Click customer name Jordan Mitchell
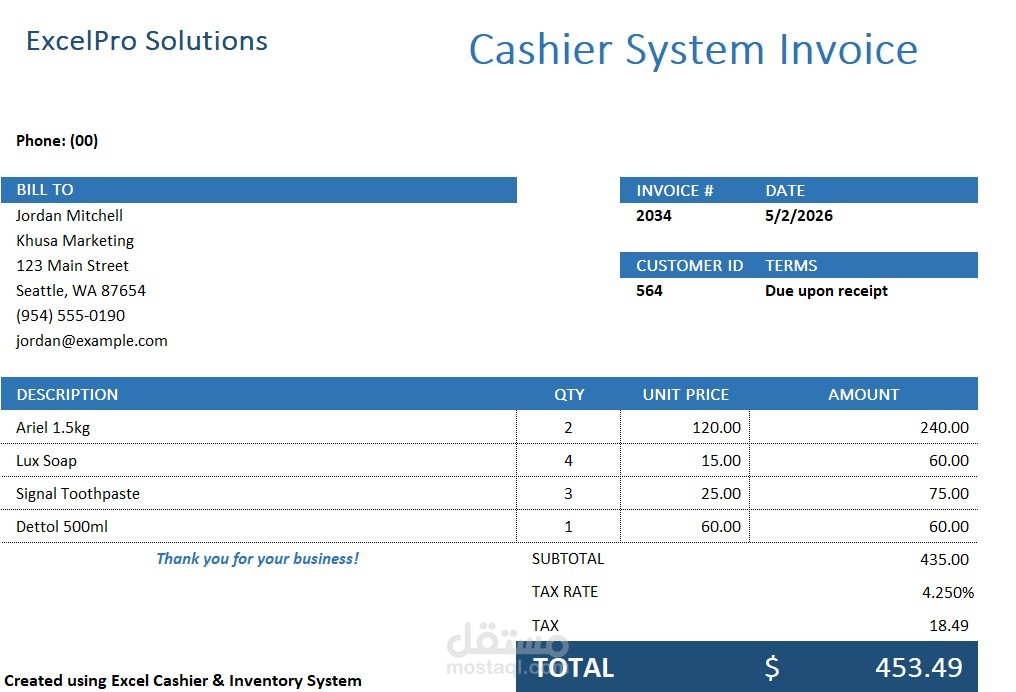 pyautogui.click(x=69, y=216)
